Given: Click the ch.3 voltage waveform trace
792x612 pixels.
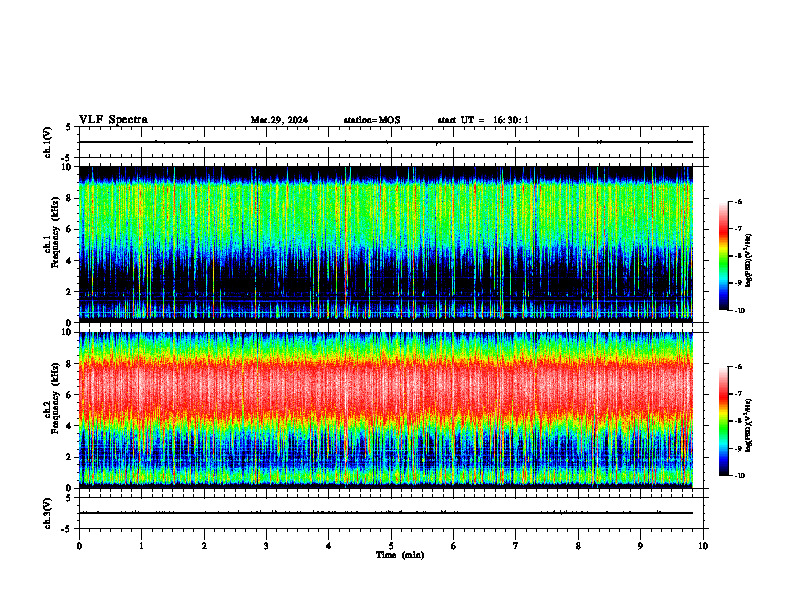Looking at the screenshot, I should tap(386, 513).
